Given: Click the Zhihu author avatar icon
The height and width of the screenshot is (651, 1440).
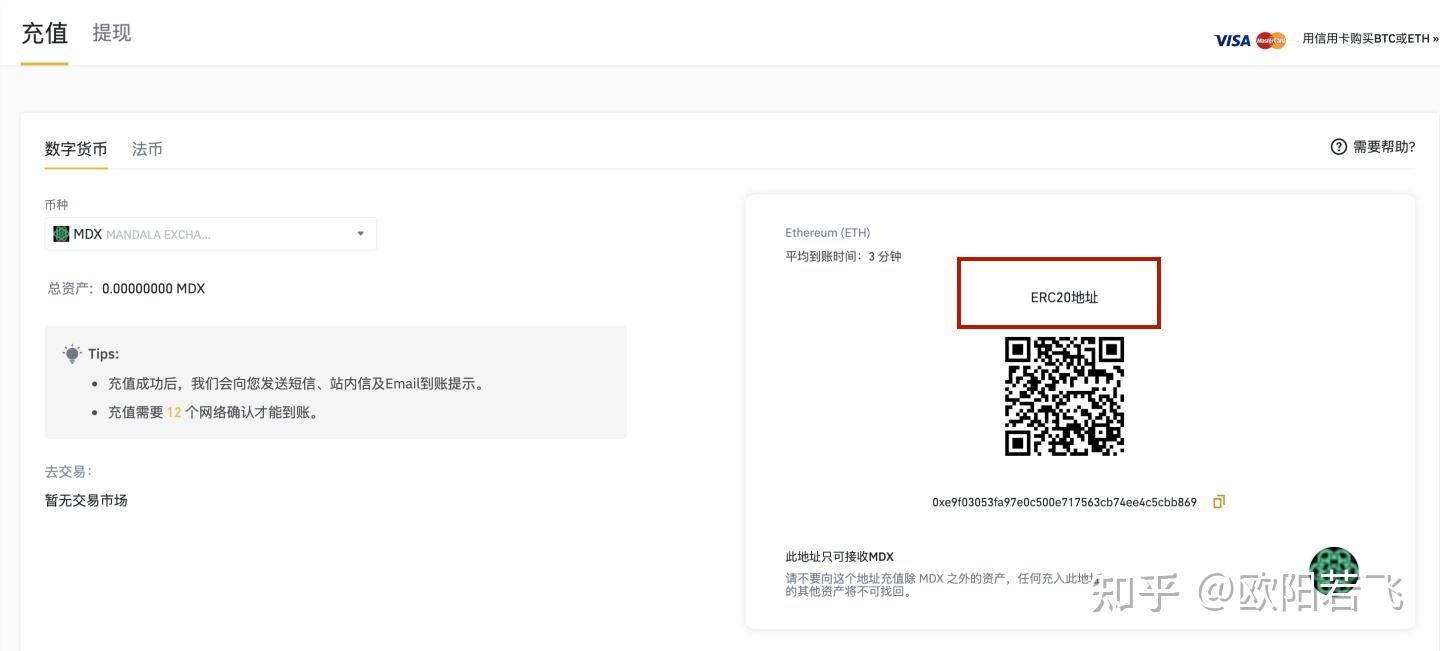Looking at the screenshot, I should pos(1334,572).
